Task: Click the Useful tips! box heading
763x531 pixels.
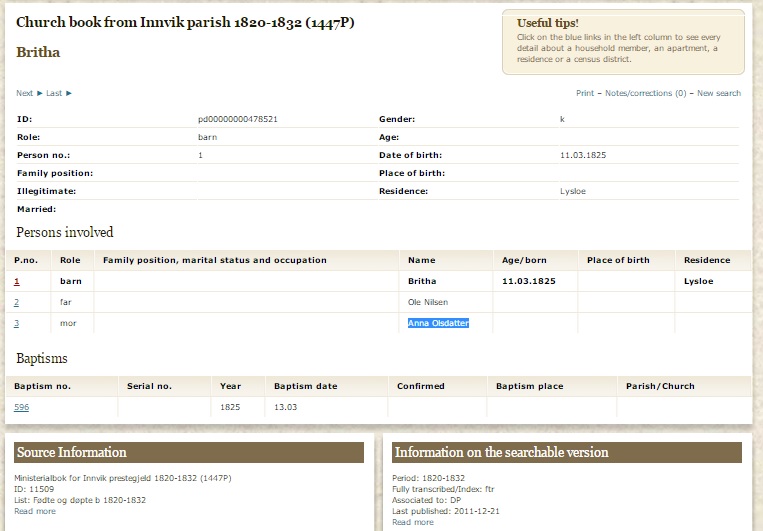Action: 547,23
